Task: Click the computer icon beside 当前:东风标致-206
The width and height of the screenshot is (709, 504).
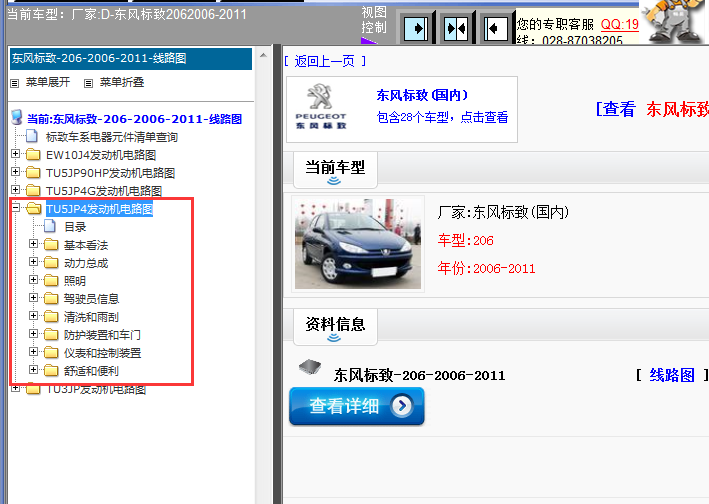Action: pyautogui.click(x=17, y=118)
